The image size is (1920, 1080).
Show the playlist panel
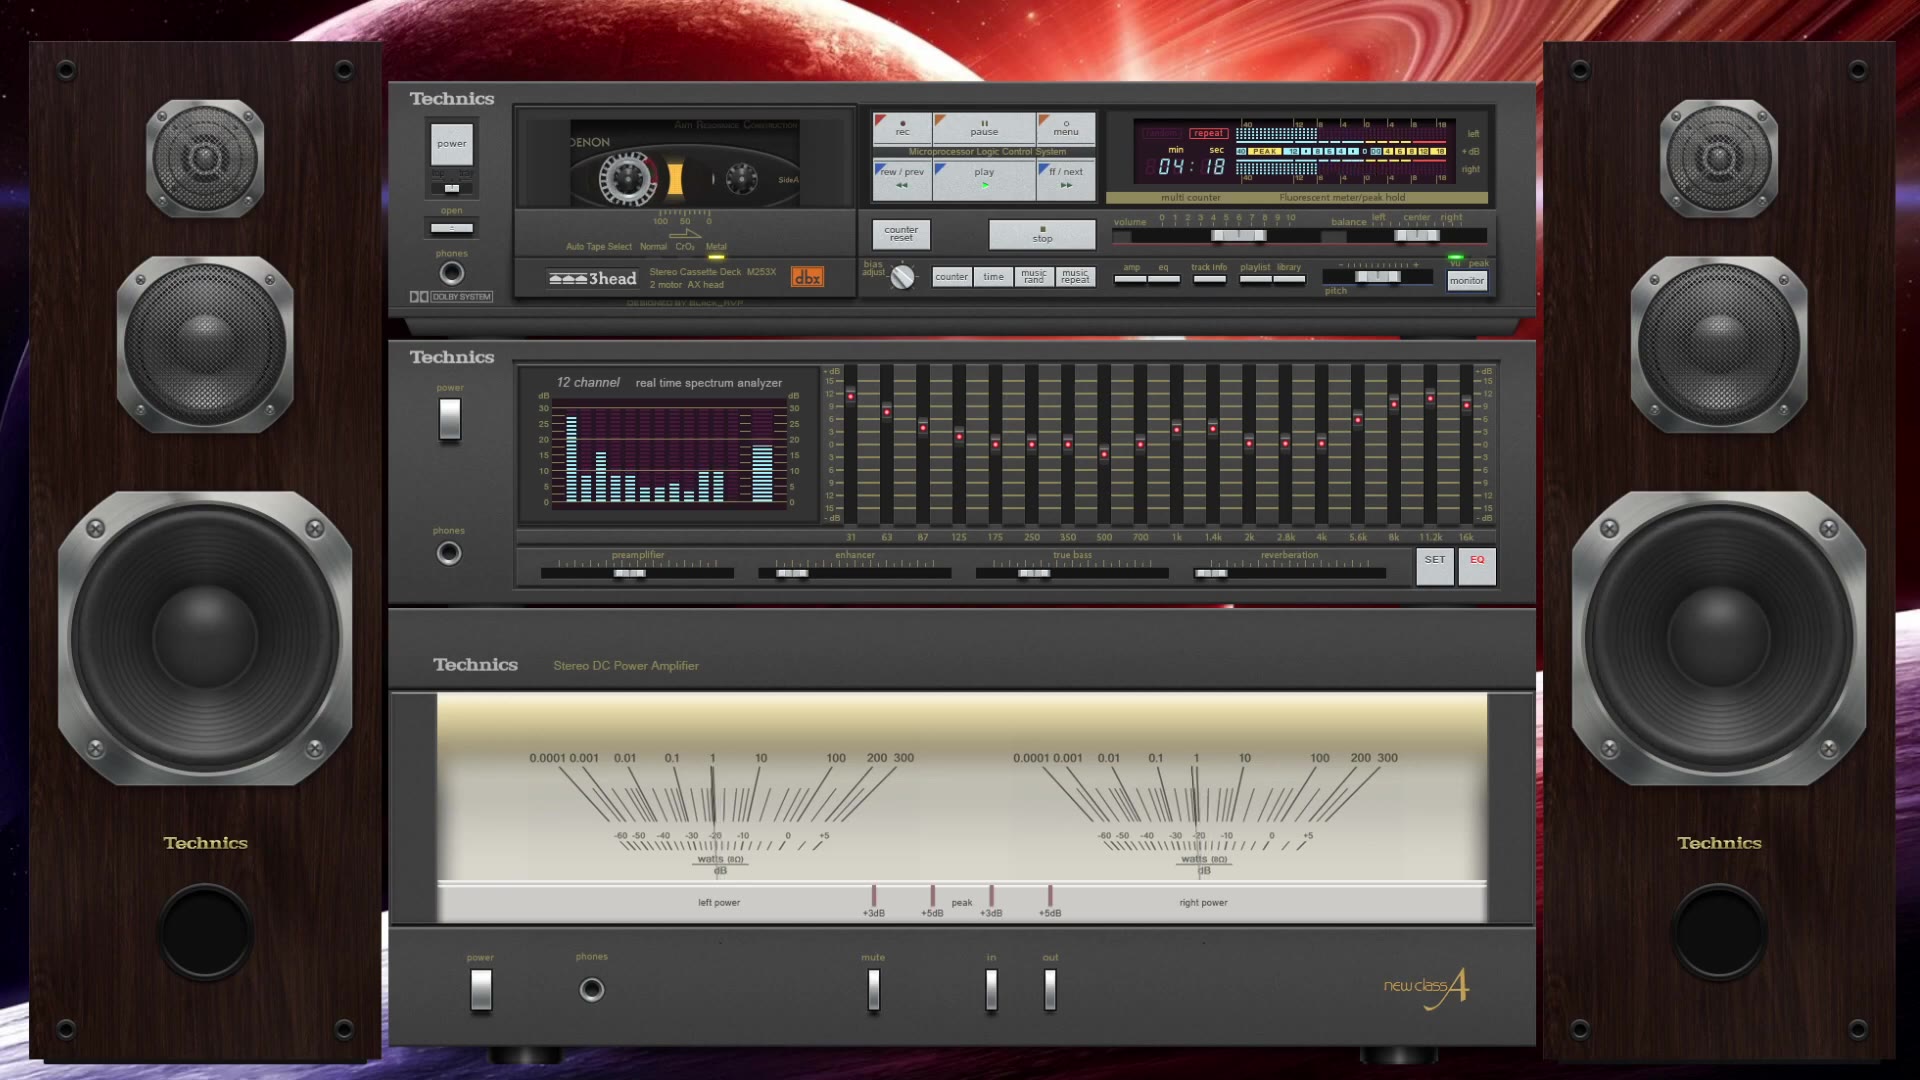(x=1255, y=279)
